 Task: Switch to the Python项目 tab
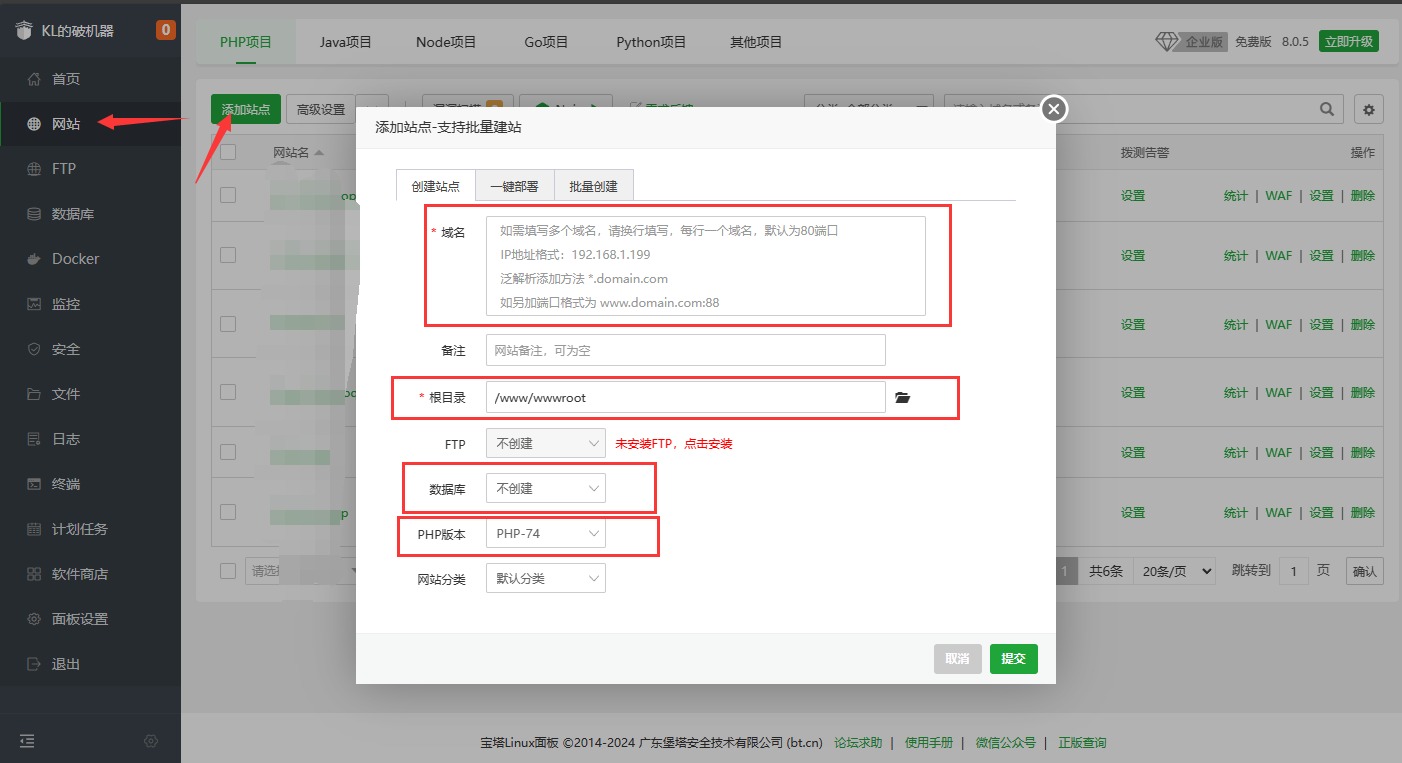tap(650, 41)
